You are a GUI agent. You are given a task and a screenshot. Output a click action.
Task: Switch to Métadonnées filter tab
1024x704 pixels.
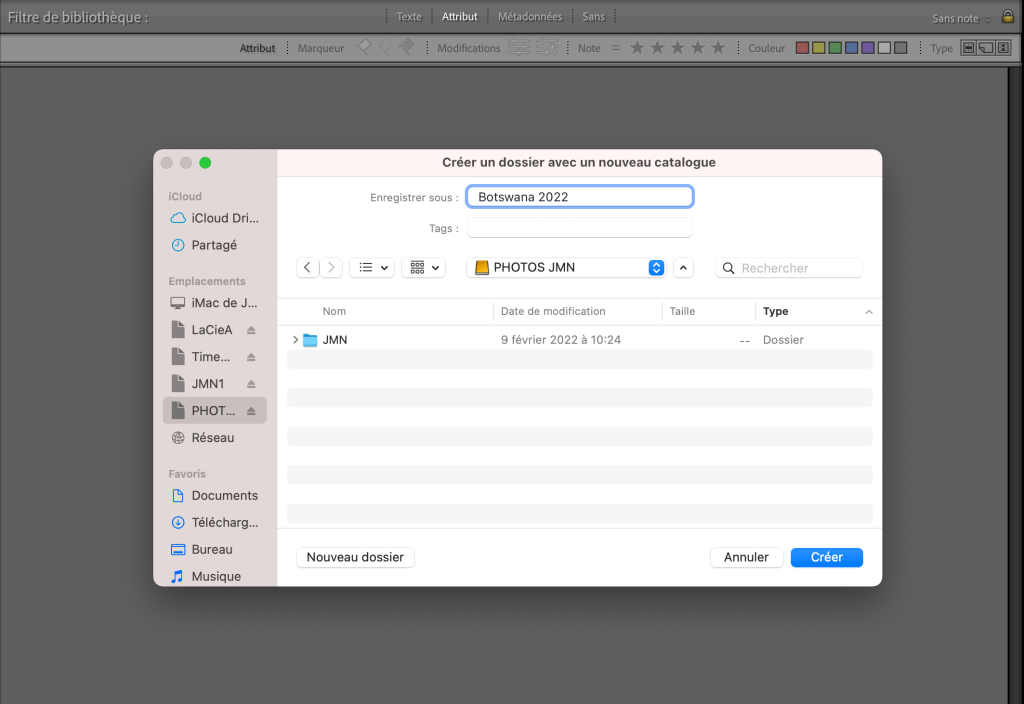(530, 17)
